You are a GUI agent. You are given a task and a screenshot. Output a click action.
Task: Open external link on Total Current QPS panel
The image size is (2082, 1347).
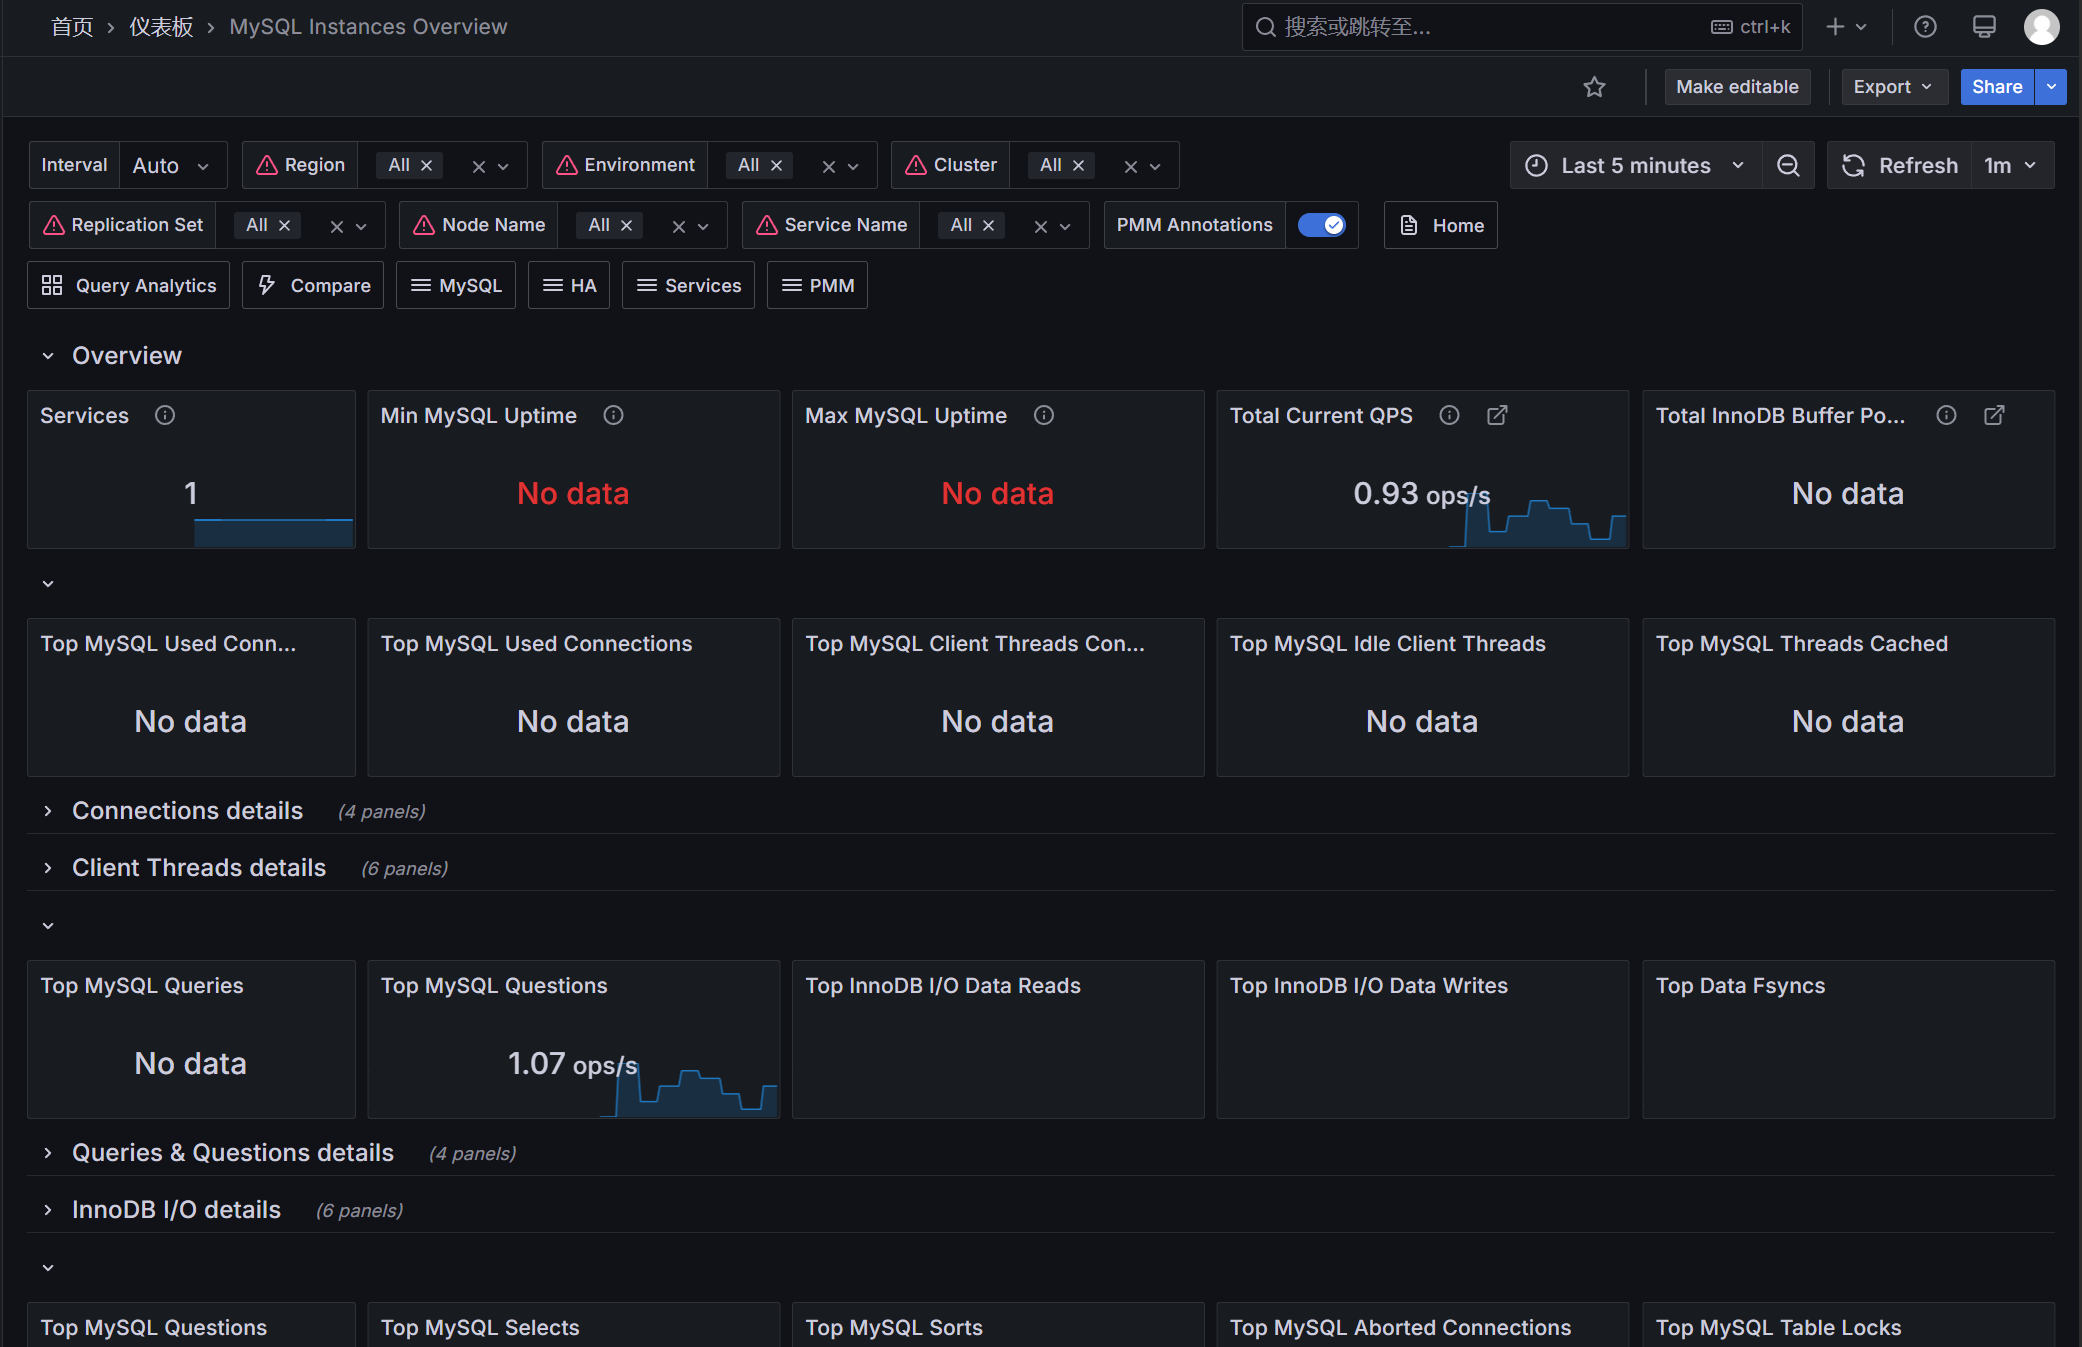pos(1497,415)
